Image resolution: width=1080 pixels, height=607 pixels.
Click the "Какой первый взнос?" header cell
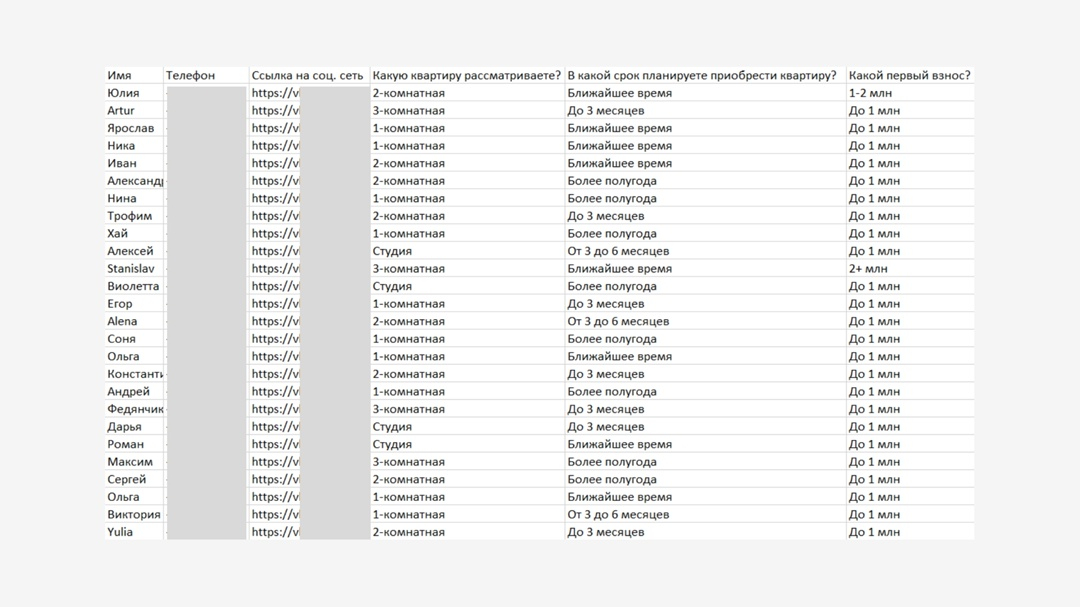point(909,76)
